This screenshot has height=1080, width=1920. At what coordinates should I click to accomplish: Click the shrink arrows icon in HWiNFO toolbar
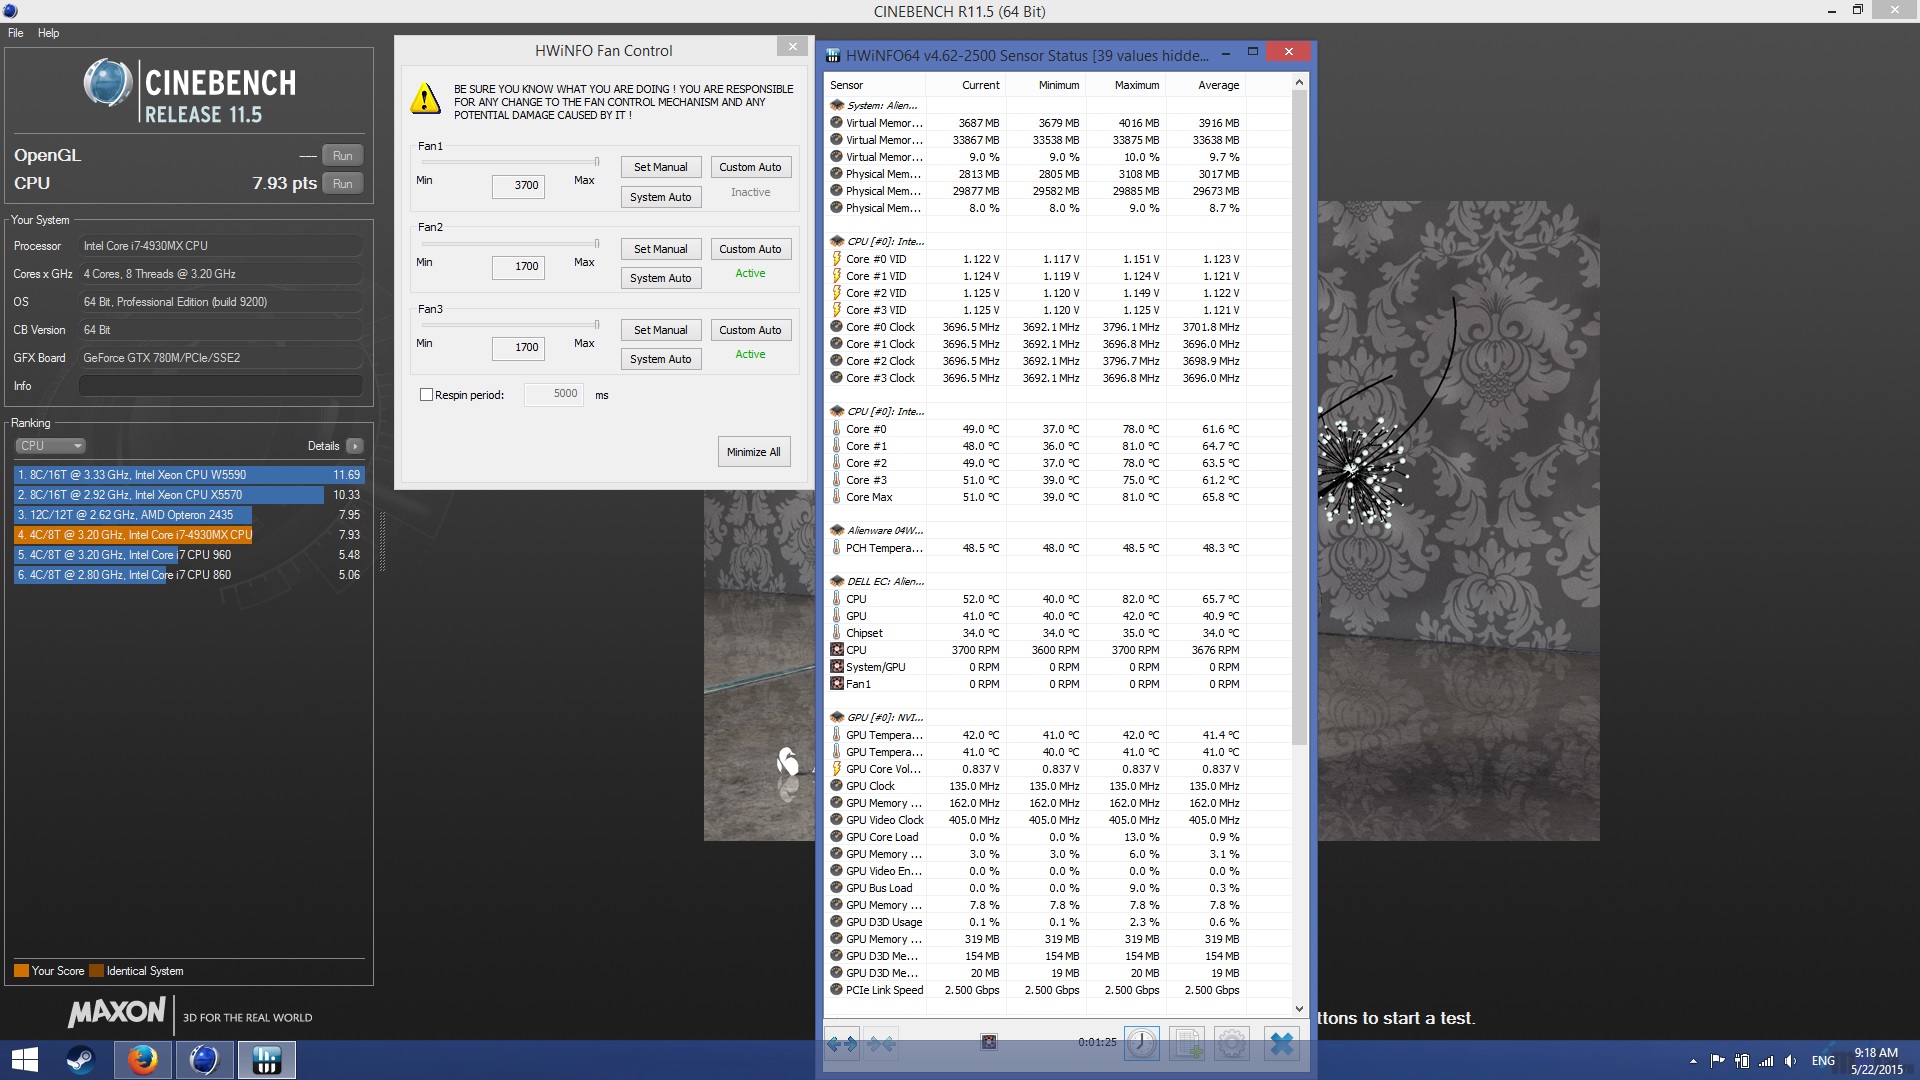pyautogui.click(x=881, y=1044)
